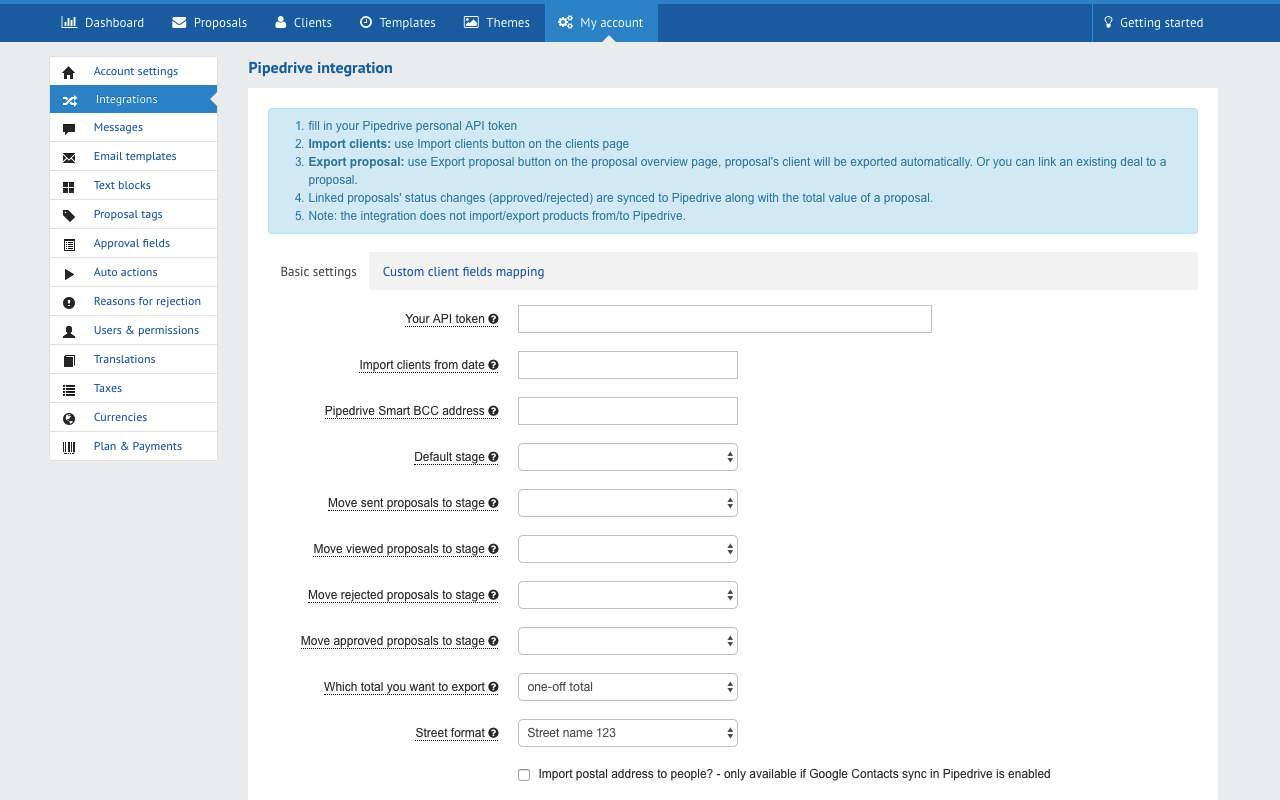Open Move viewed proposals to stage dropdown
Screen dimensions: 1280x800
[x=628, y=549]
